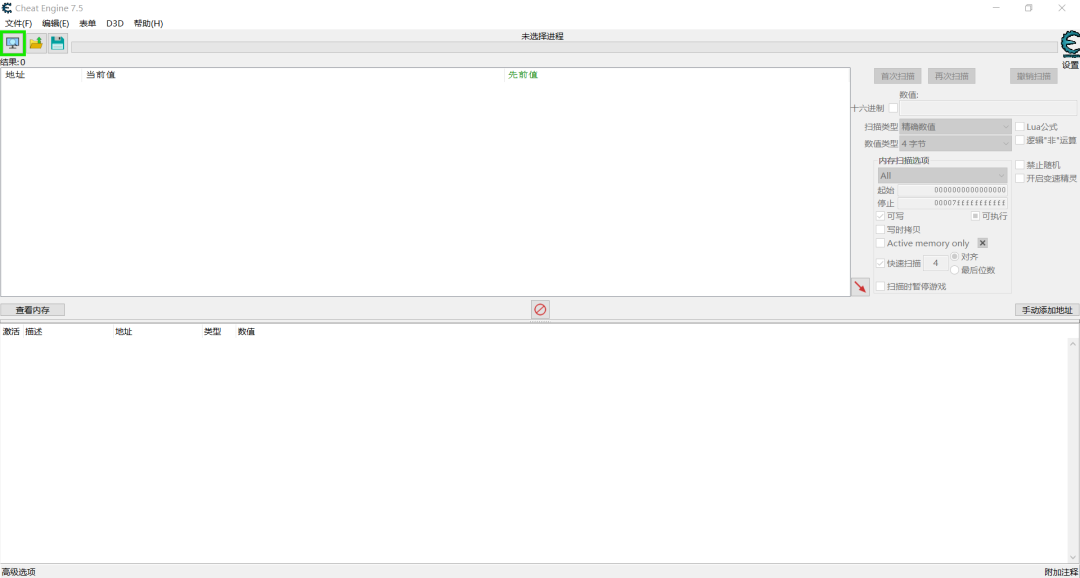Enable the Lua公式 checkbox

(1020, 127)
